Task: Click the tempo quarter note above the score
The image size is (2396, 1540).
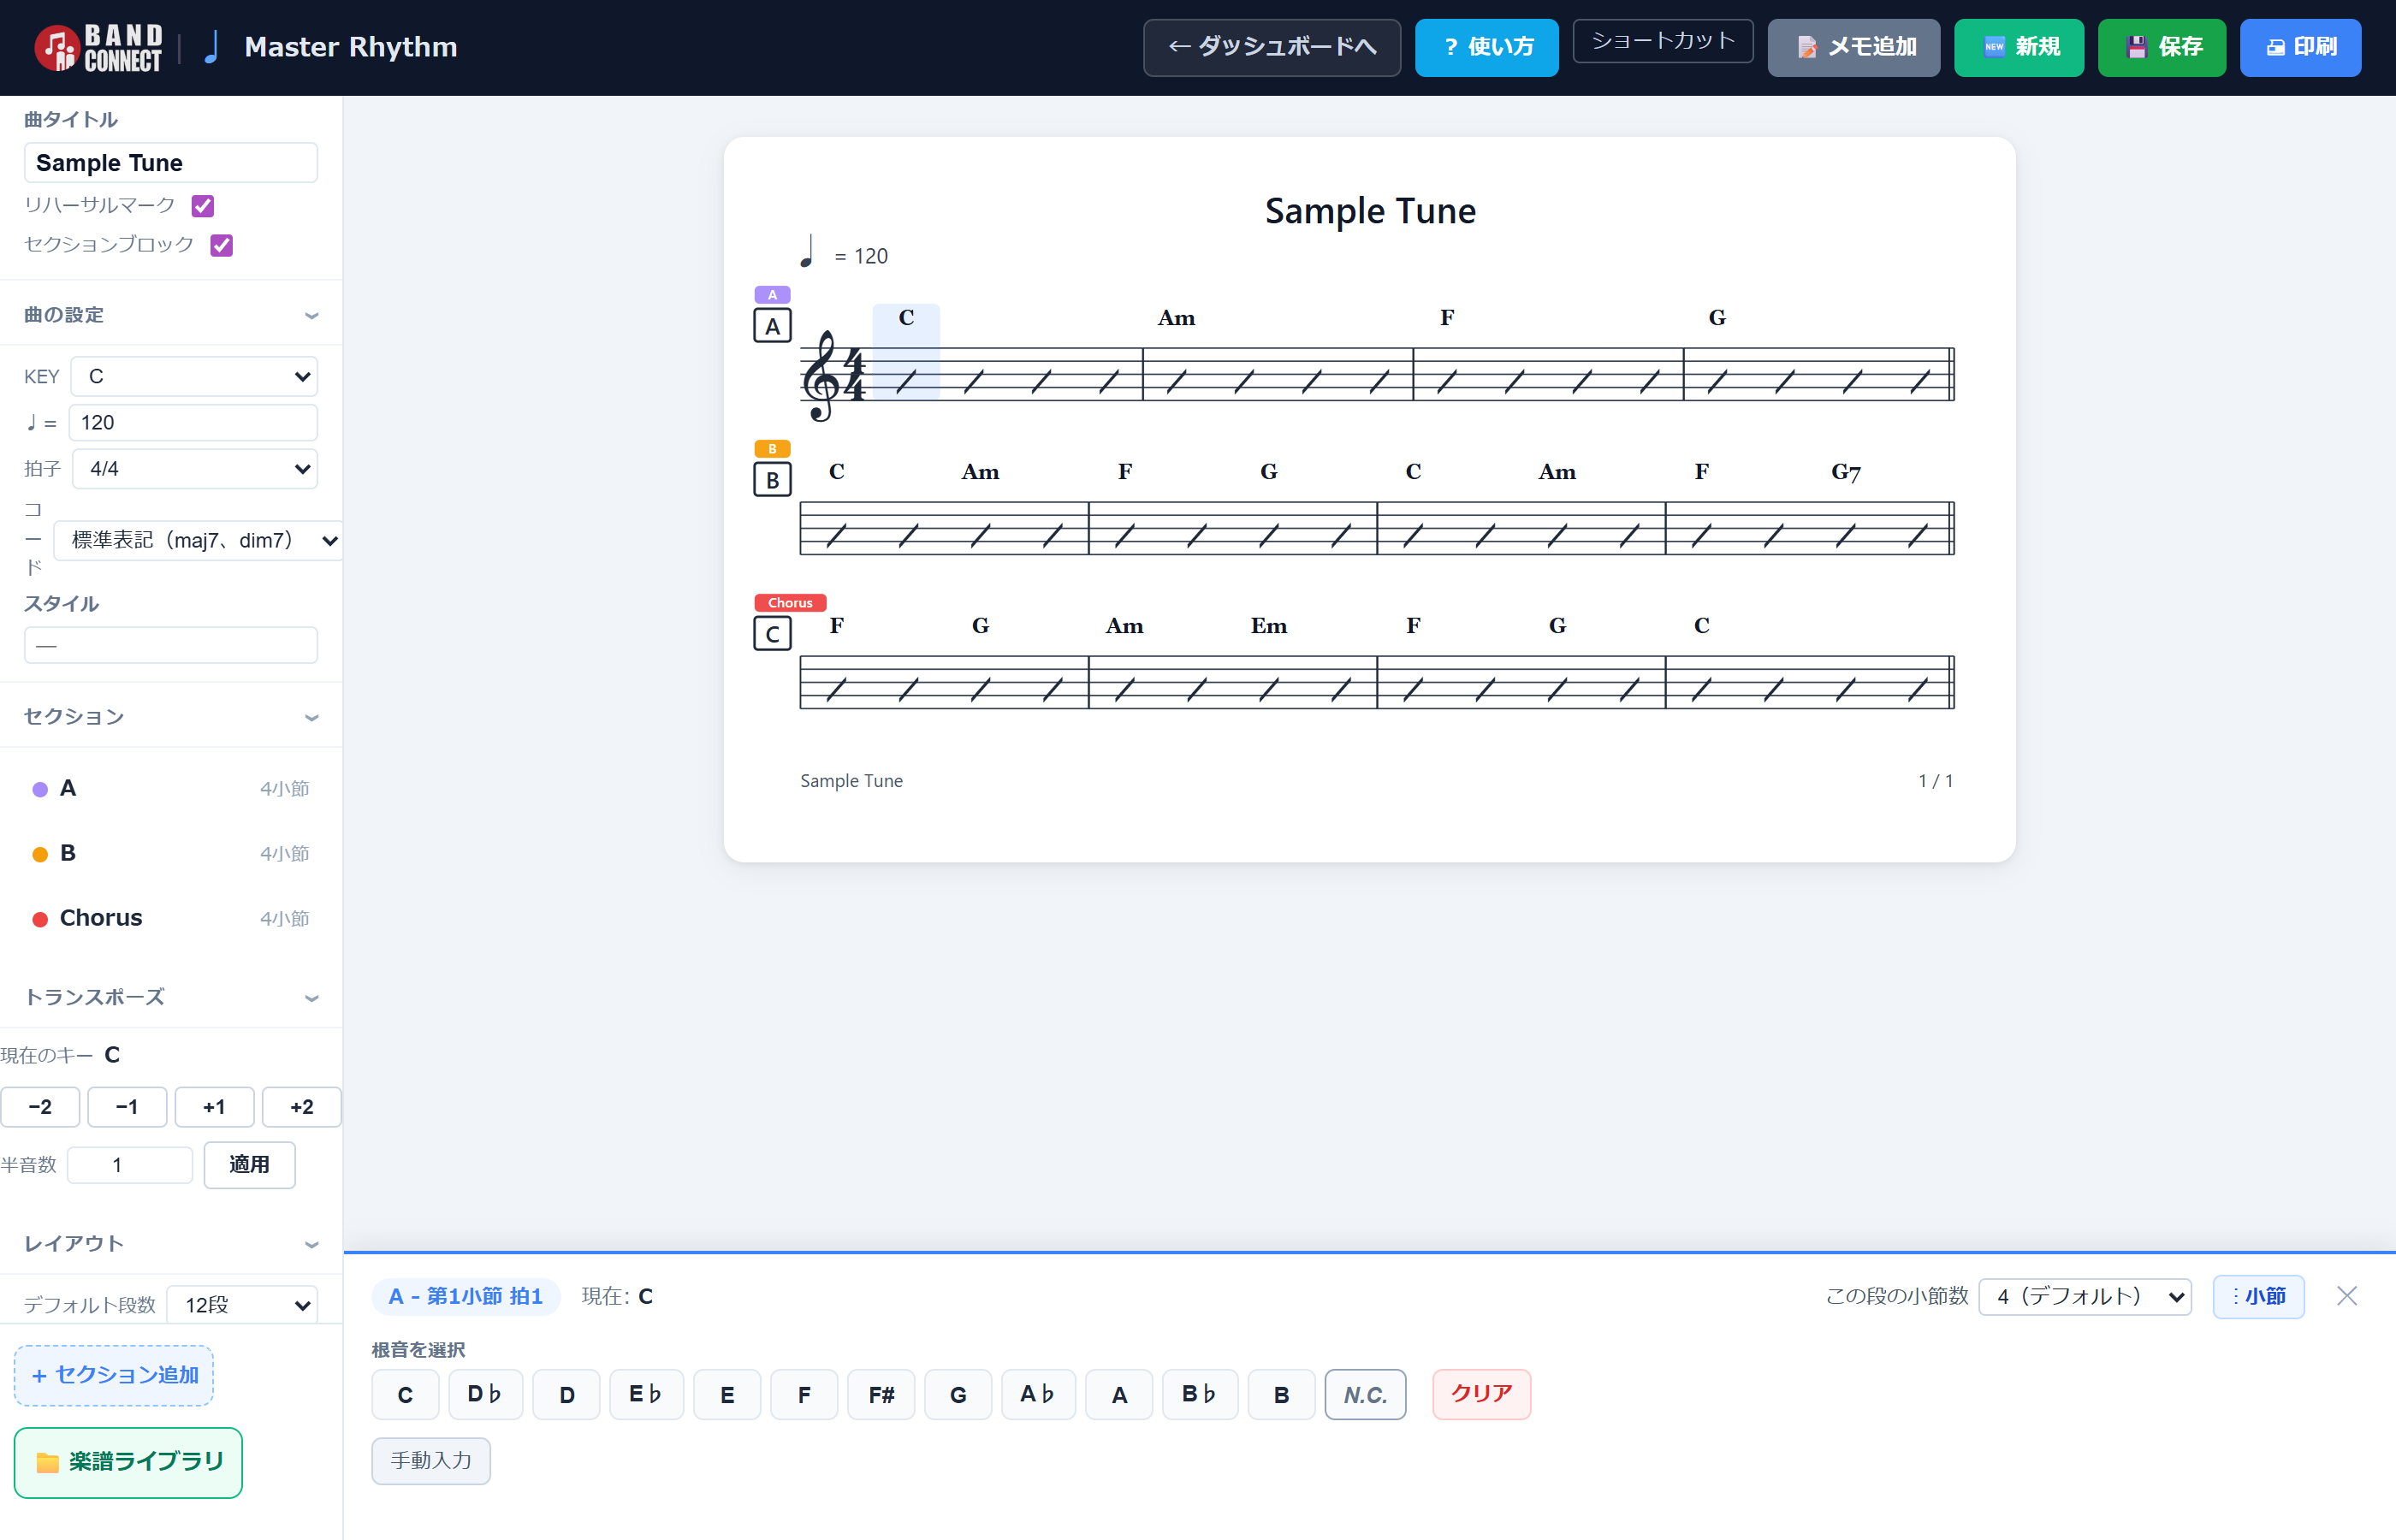Action: 807,251
